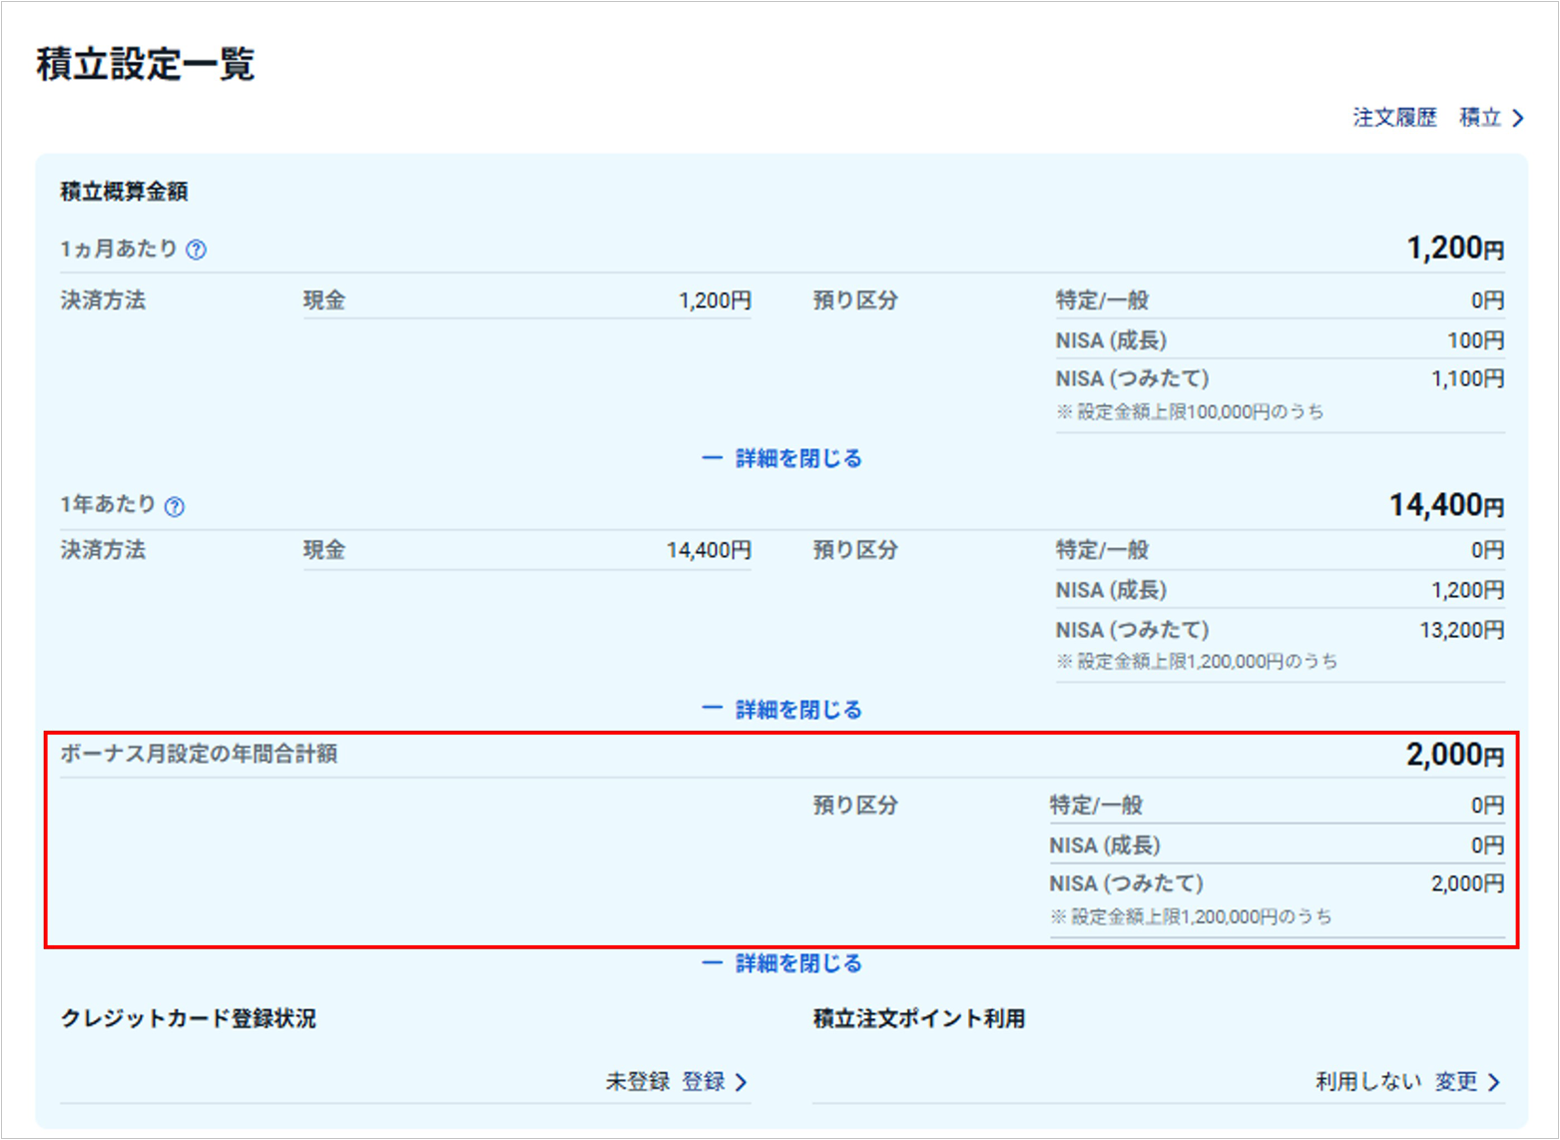
Task: Click the 利用しない point usage status
Action: tap(1368, 1082)
